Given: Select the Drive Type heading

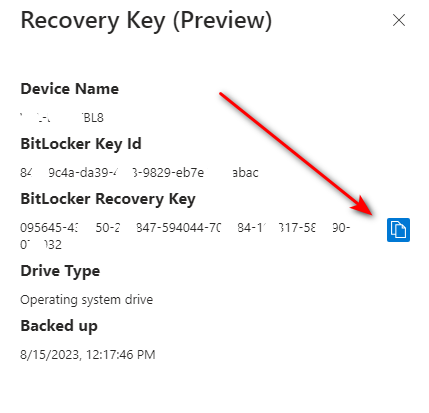Looking at the screenshot, I should click(x=60, y=271).
